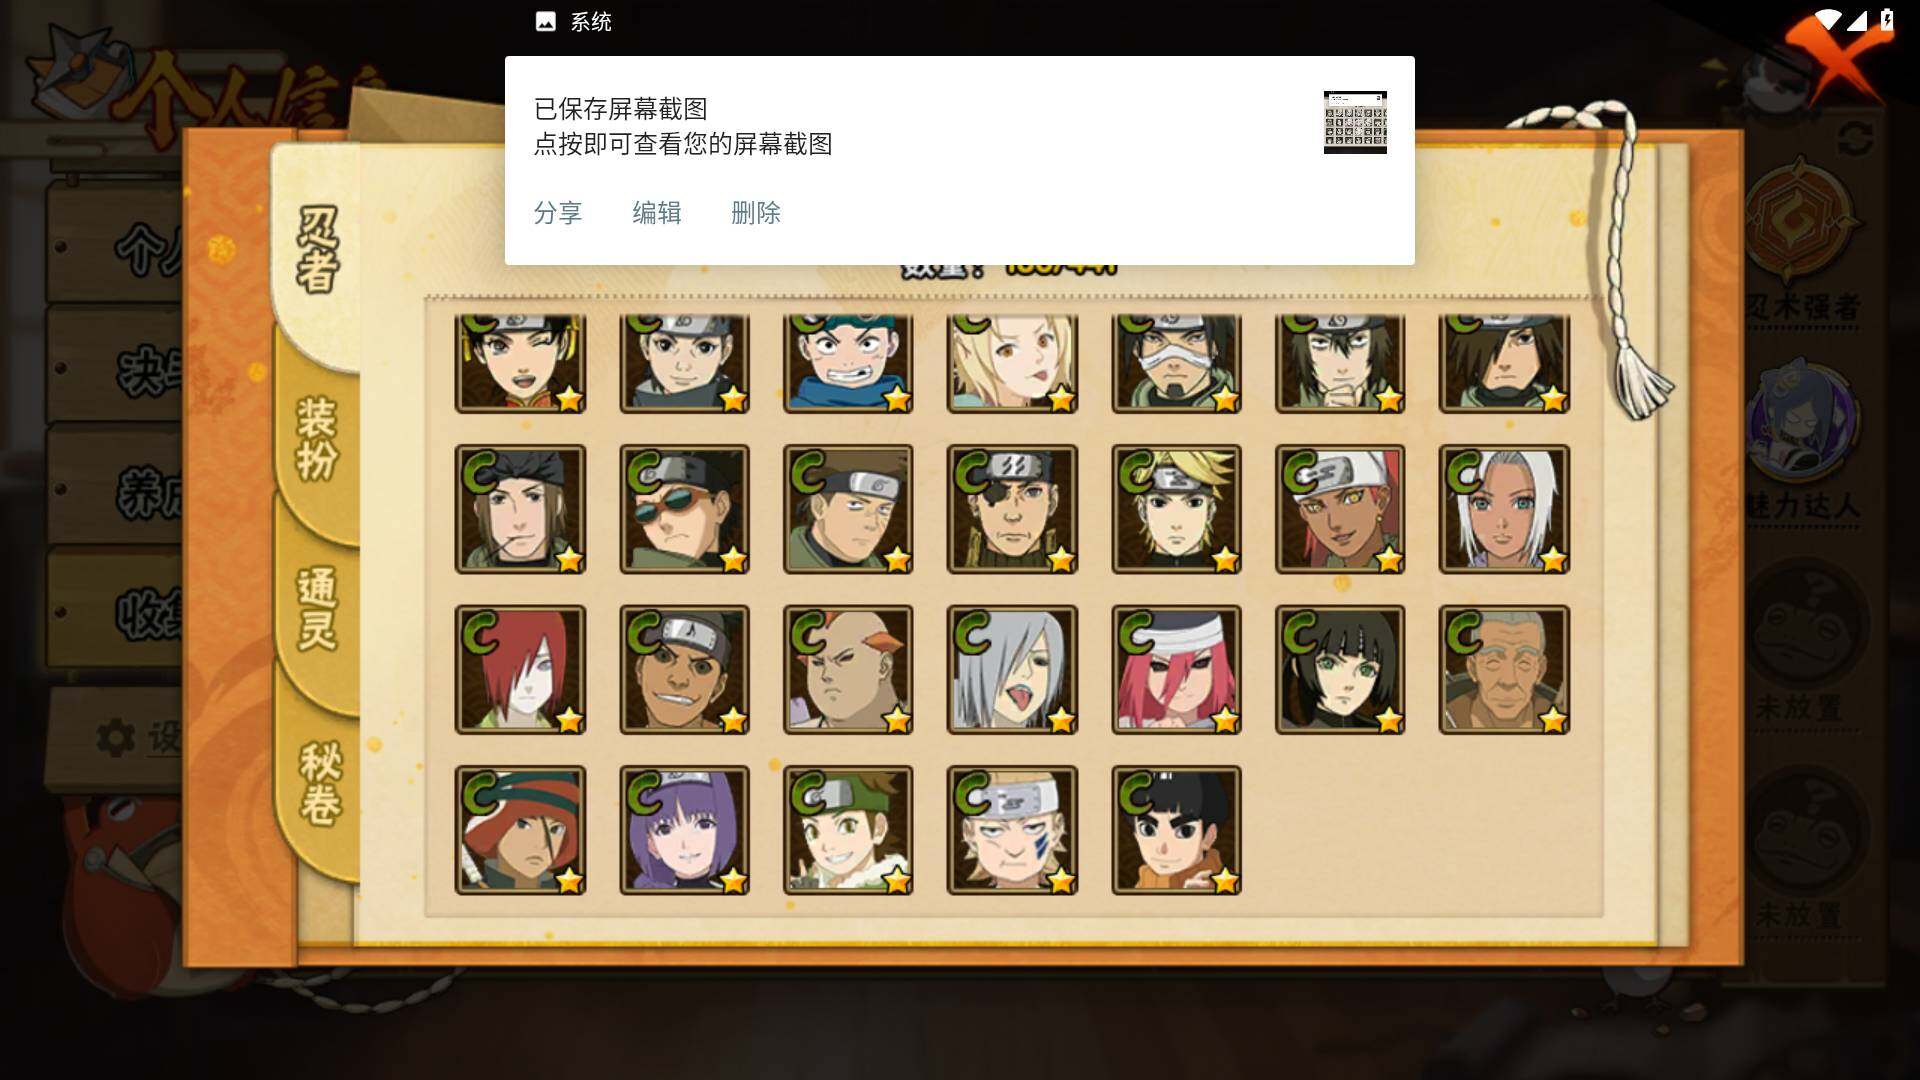This screenshot has height=1080, width=1920.
Task: Select the dark-skinned ninja with white bandana
Action: pyautogui.click(x=1340, y=509)
